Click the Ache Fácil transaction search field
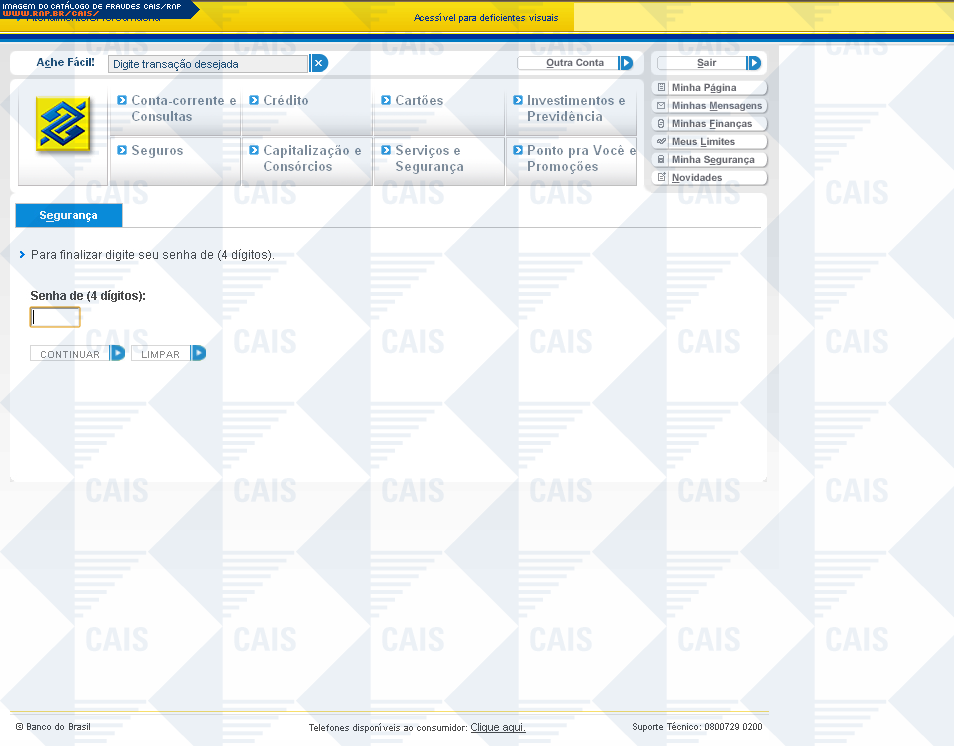Viewport: 954px width, 746px height. [x=208, y=64]
